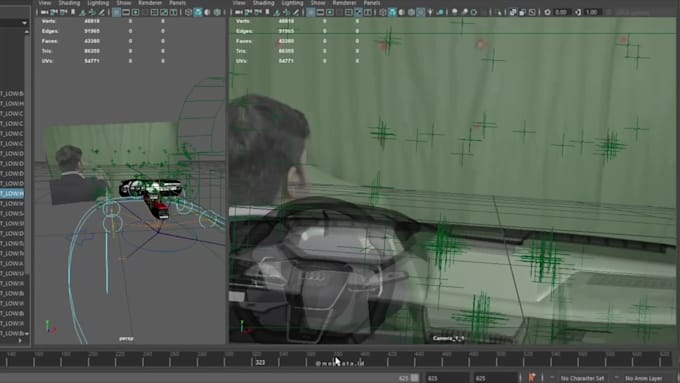This screenshot has width=680, height=383.
Task: Enable Wireframe on Shaded in Camera_1_1 panel
Action: [411, 12]
